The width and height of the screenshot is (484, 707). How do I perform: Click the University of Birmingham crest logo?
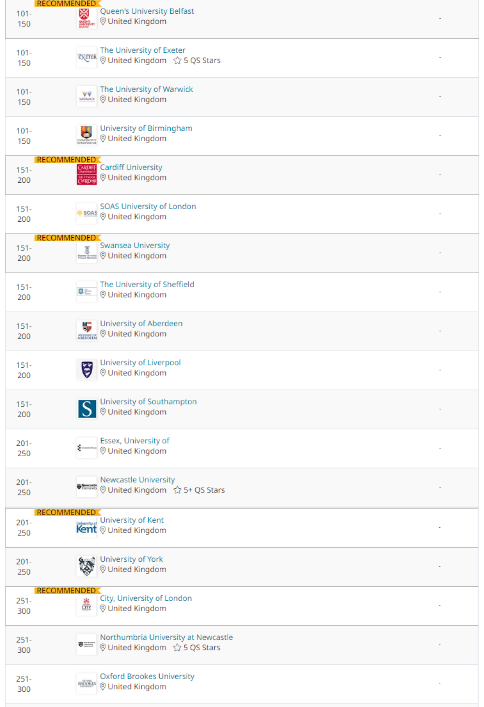(87, 135)
